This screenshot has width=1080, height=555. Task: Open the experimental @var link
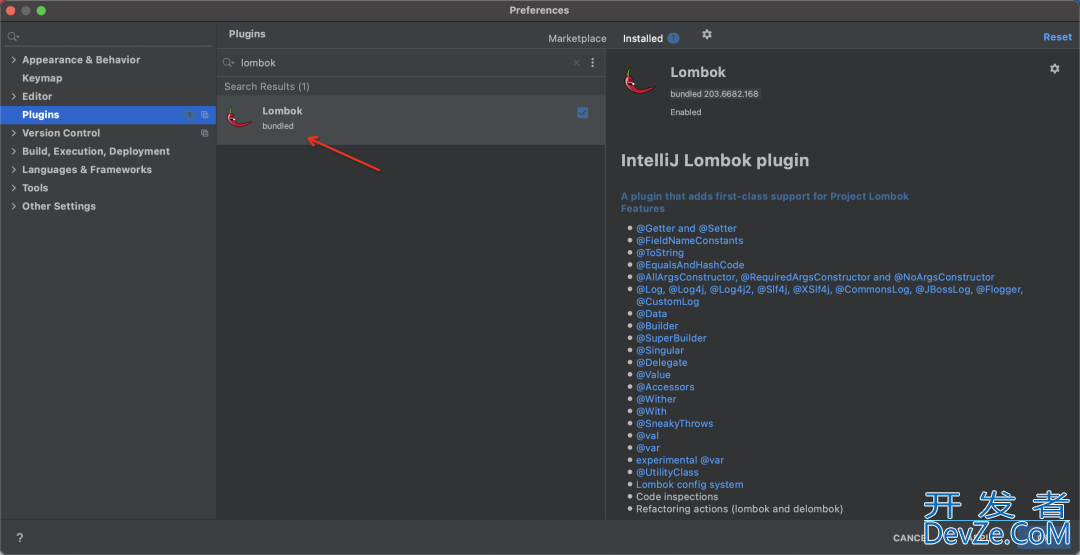680,460
